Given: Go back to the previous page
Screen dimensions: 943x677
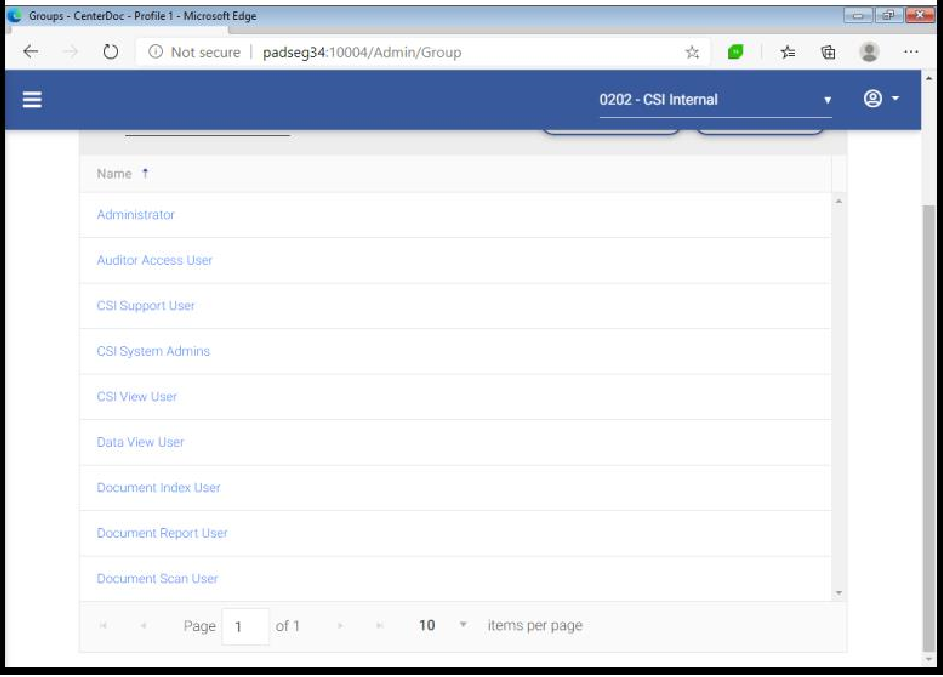Looking at the screenshot, I should [x=31, y=52].
